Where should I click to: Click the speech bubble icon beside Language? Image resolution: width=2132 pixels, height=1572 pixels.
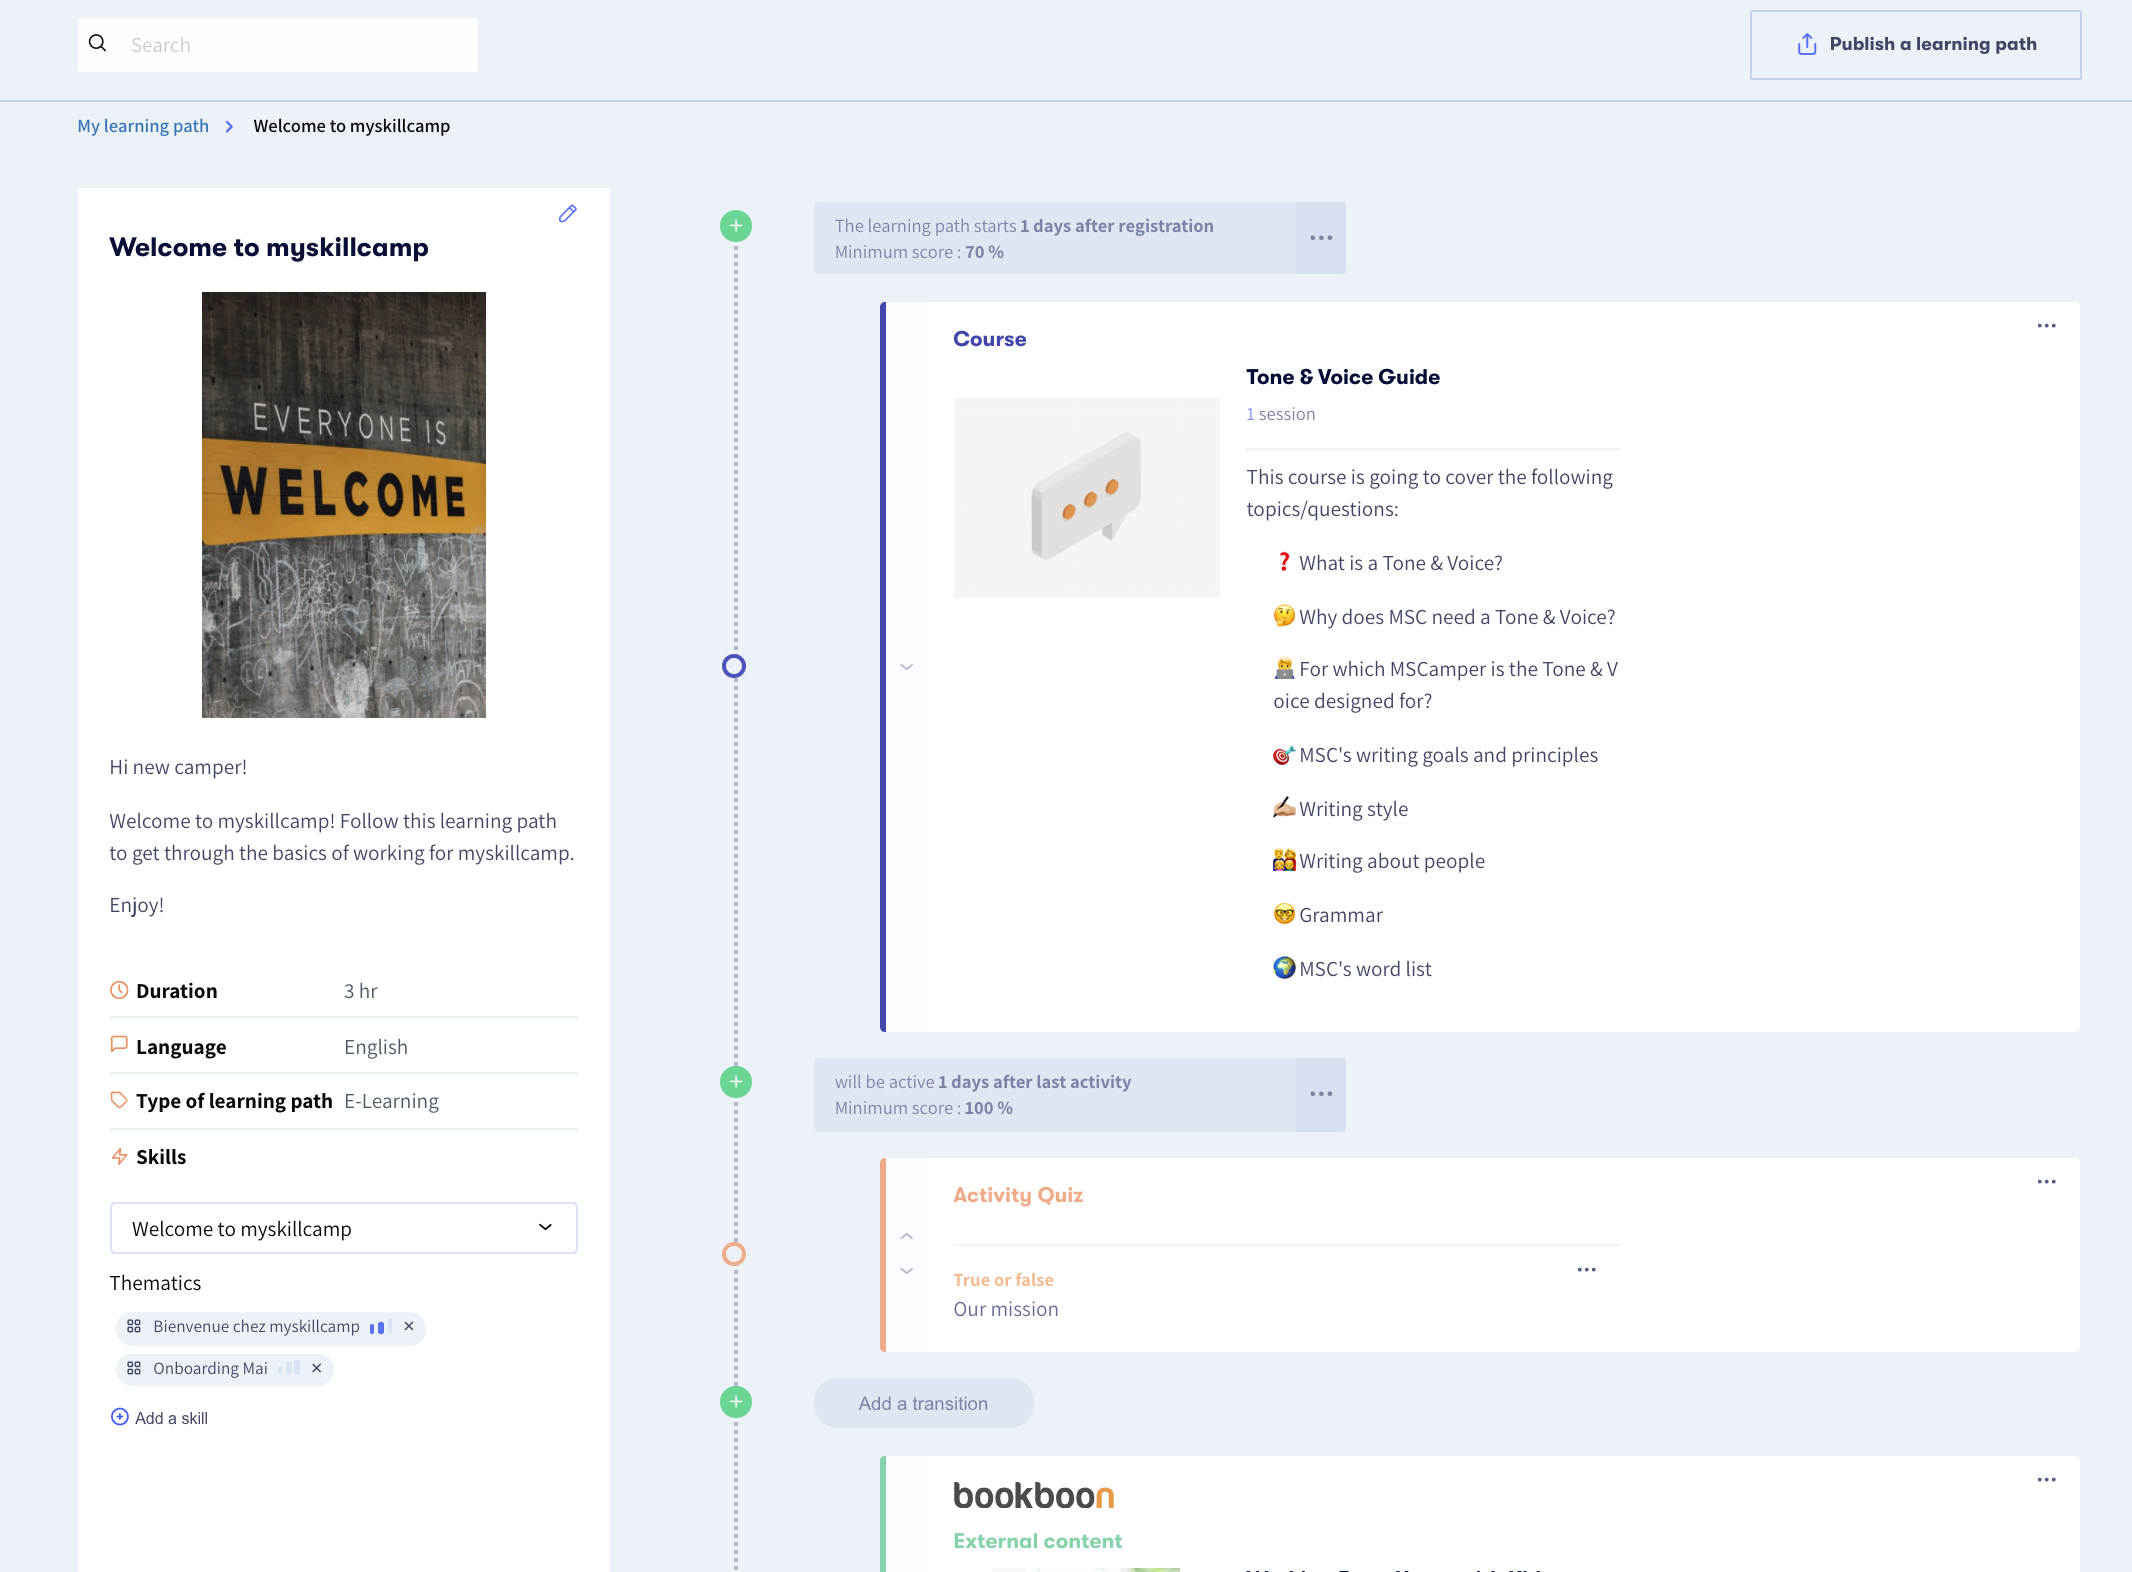[119, 1044]
